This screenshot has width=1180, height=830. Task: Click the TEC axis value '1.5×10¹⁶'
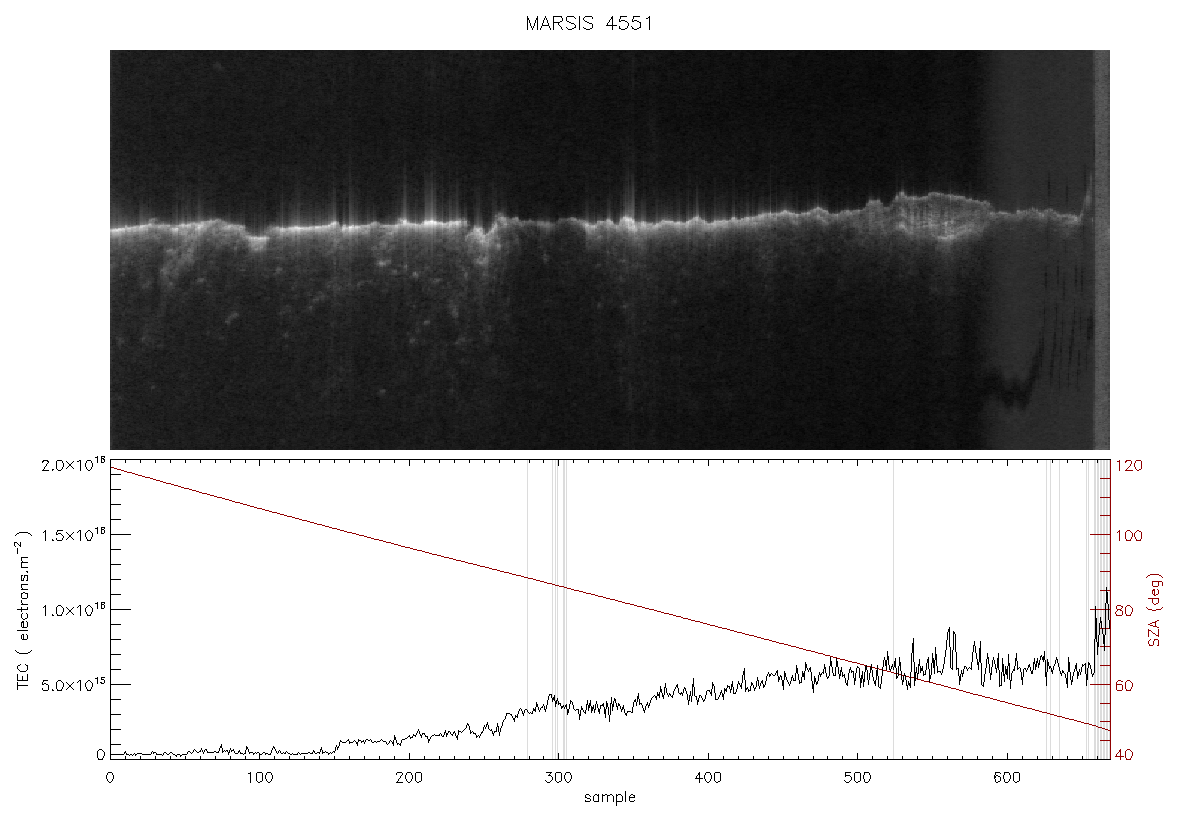74,535
